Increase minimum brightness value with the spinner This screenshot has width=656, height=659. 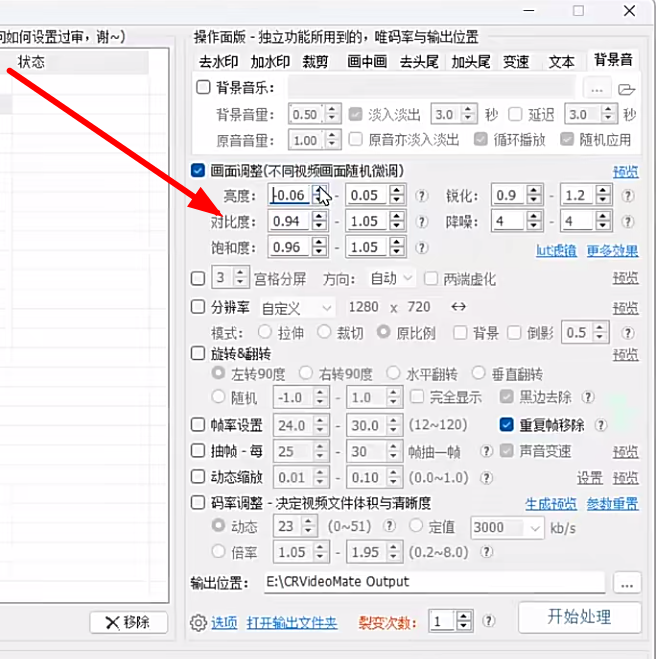[x=320, y=190]
